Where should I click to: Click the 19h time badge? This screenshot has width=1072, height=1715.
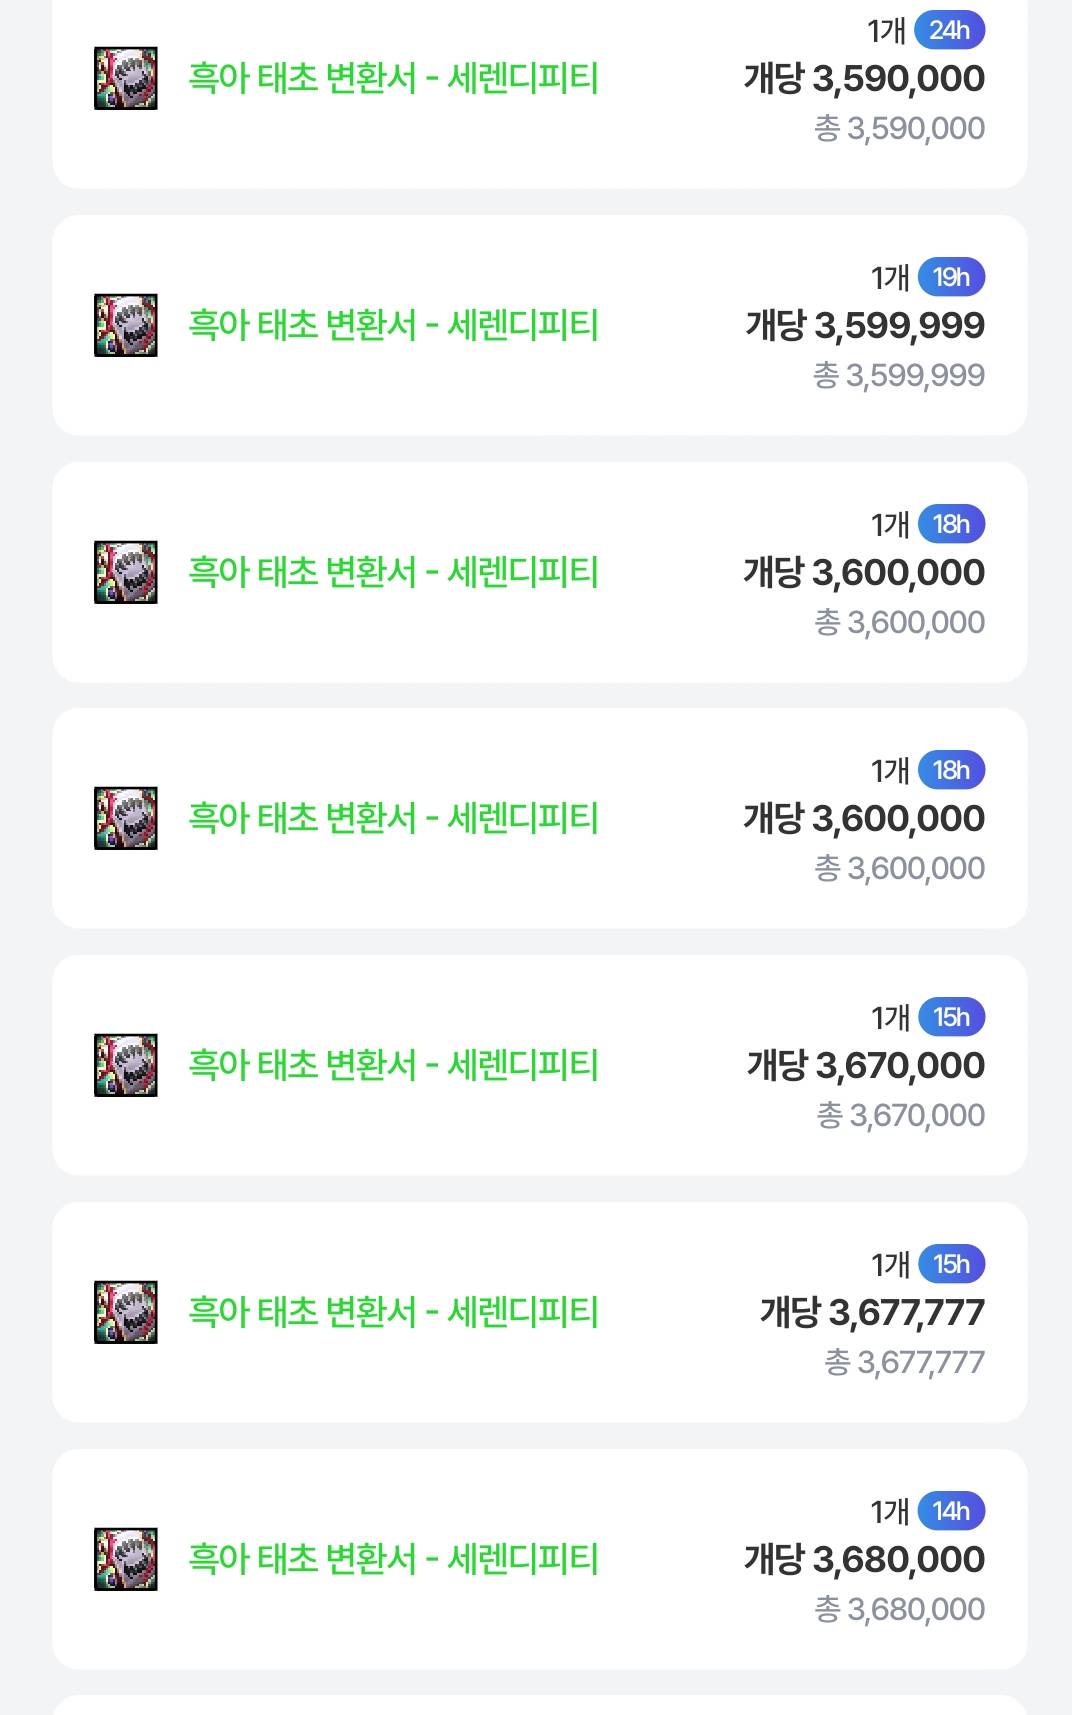tap(952, 277)
